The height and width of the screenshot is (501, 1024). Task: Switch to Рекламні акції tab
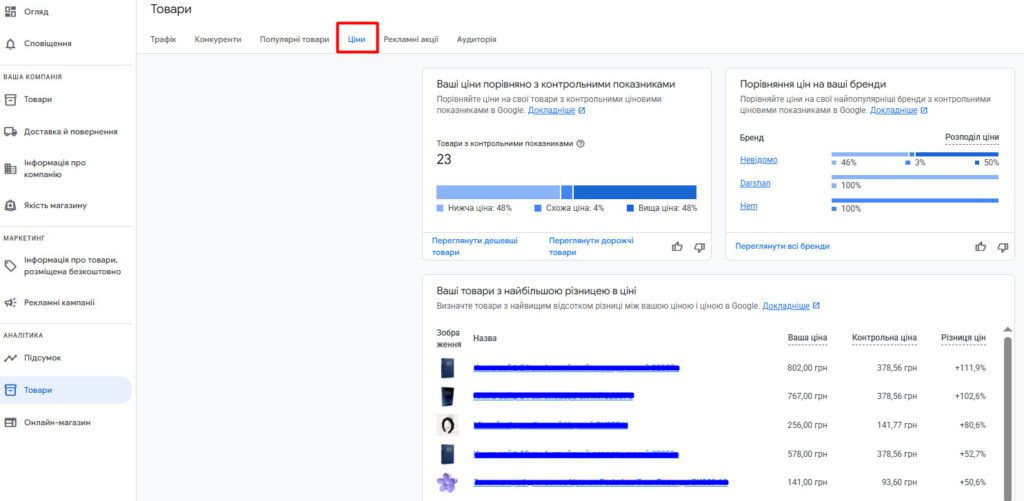click(411, 39)
